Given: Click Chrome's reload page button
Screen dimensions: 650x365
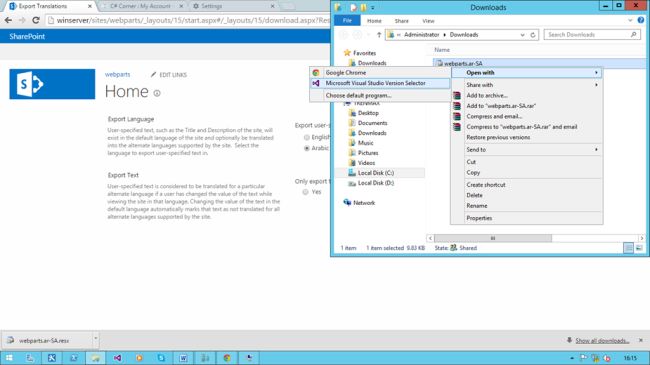Looking at the screenshot, I should coord(36,20).
